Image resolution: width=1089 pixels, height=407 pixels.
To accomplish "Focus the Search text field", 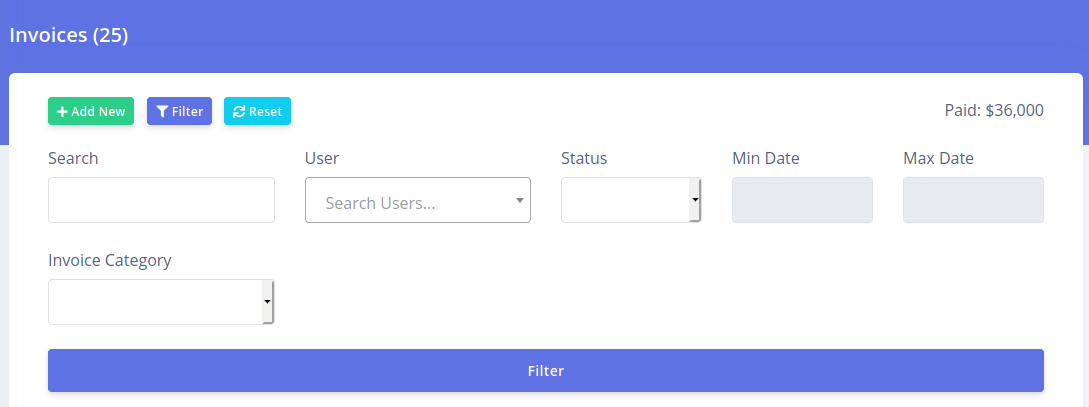I will click(161, 200).
